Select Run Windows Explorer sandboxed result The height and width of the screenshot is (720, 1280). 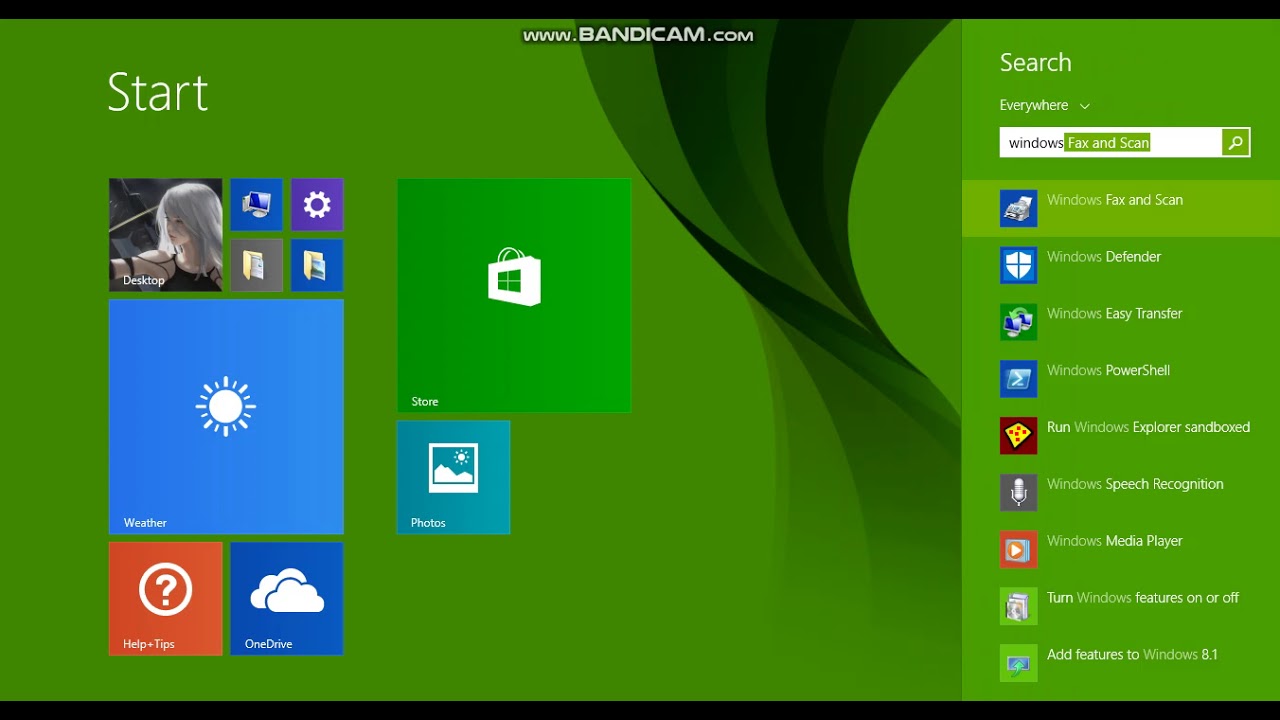(1121, 436)
